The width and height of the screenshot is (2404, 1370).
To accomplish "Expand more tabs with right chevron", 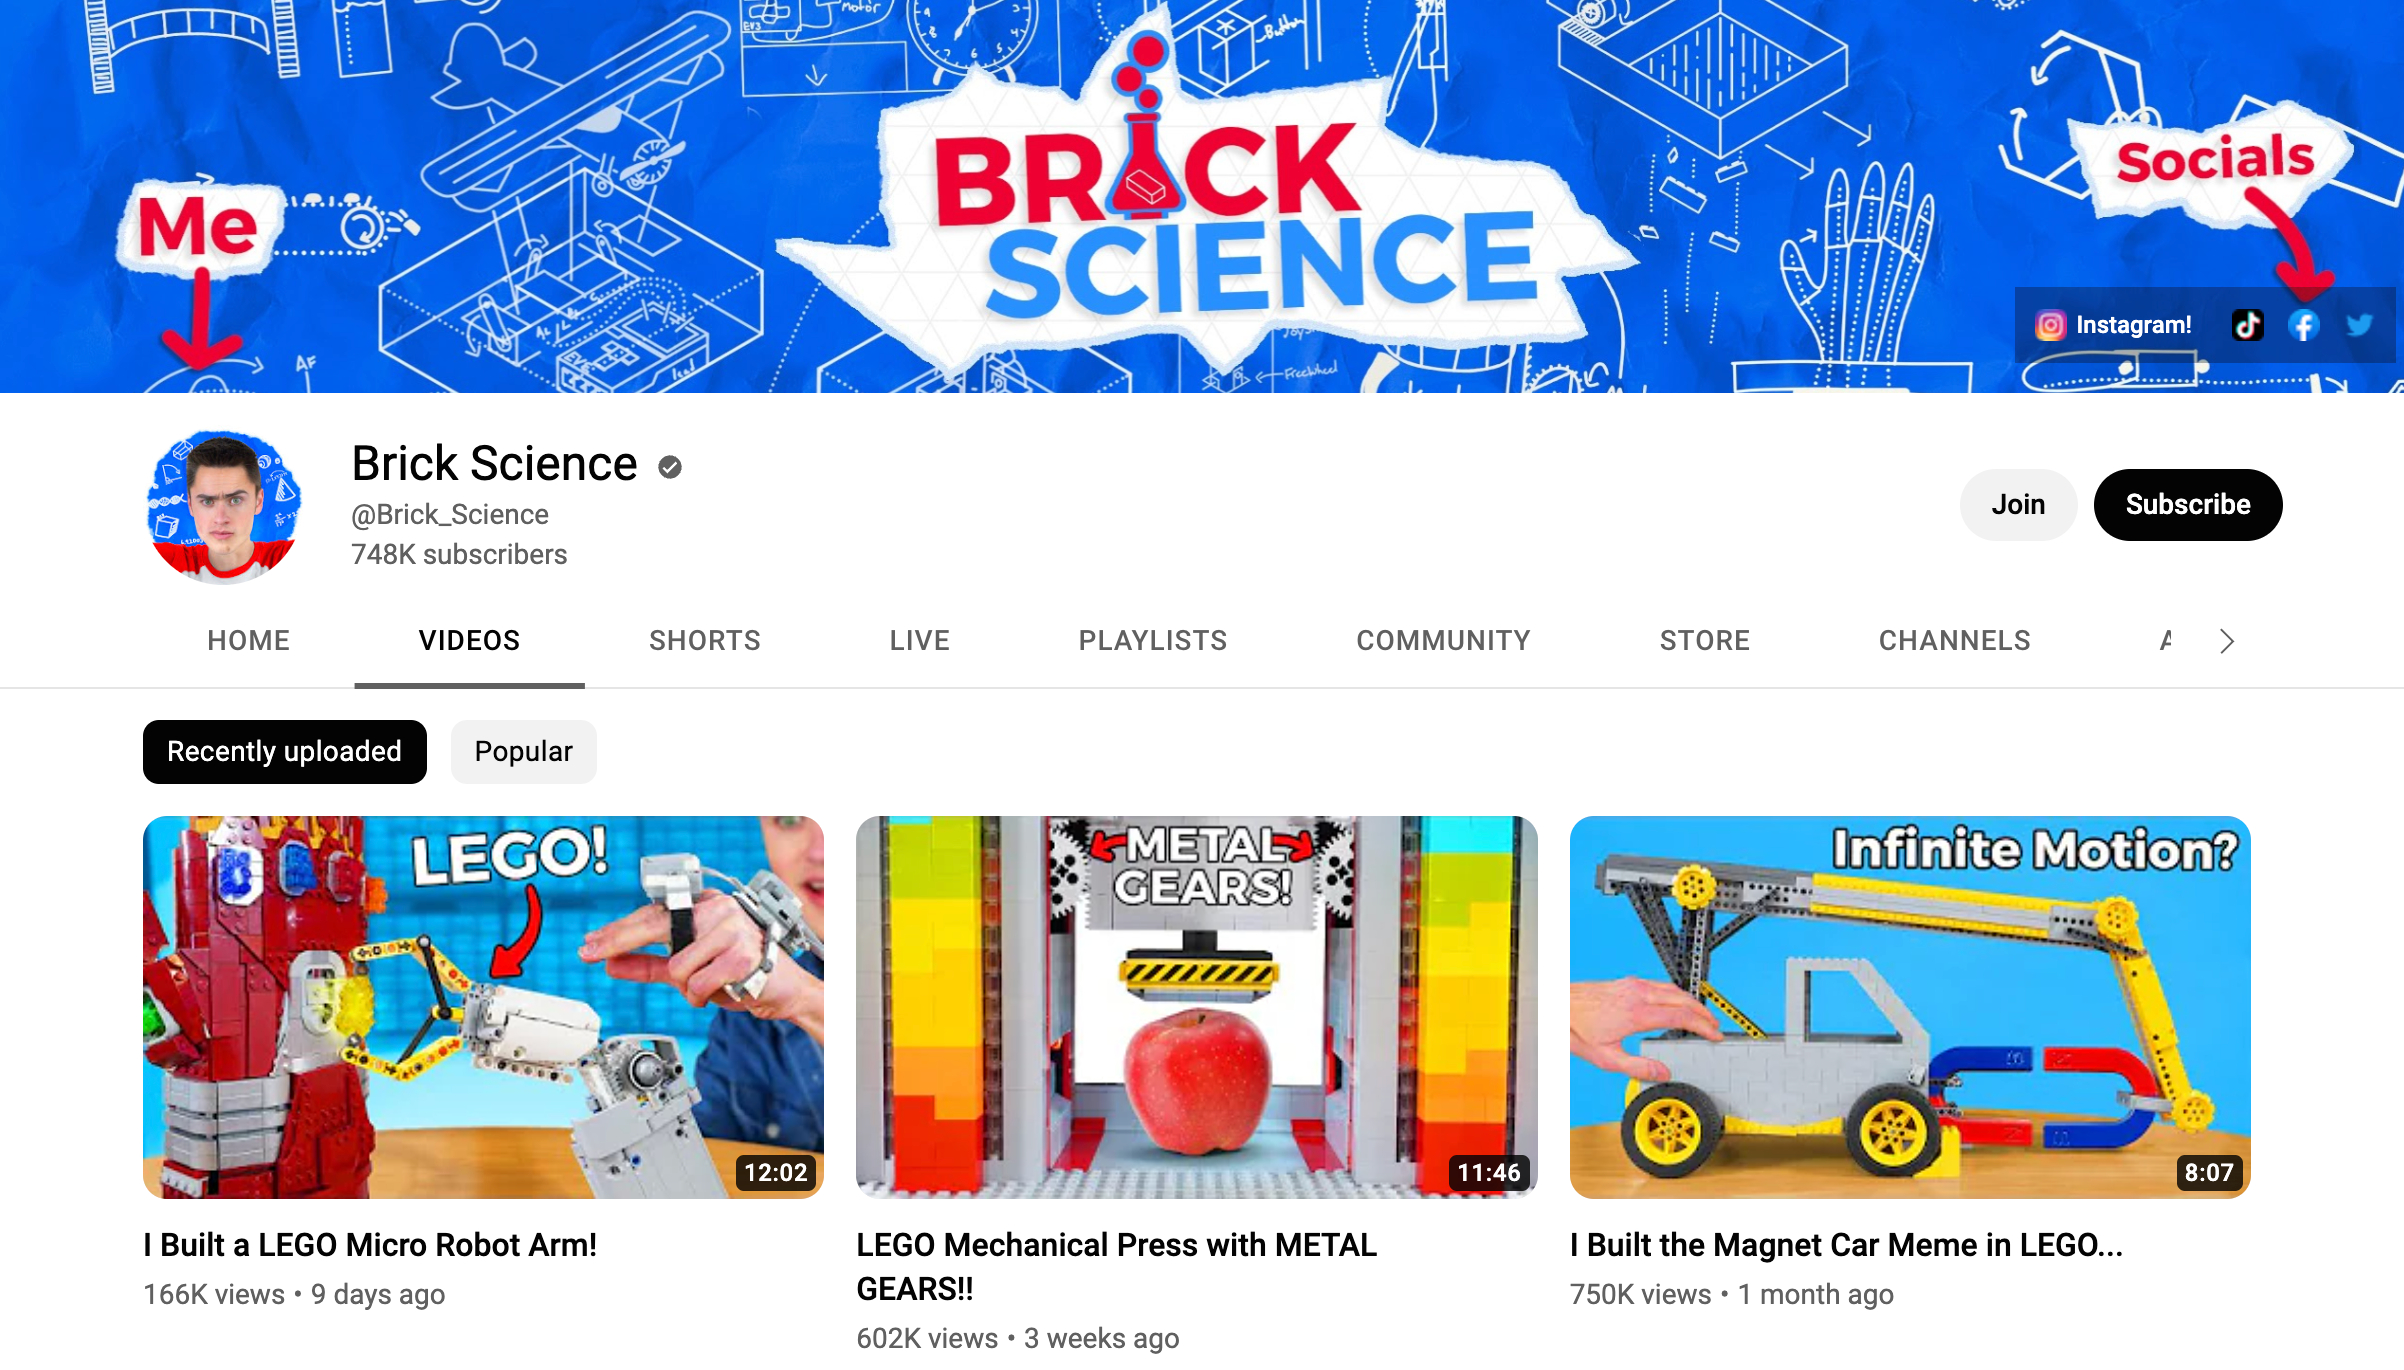I will point(2226,641).
